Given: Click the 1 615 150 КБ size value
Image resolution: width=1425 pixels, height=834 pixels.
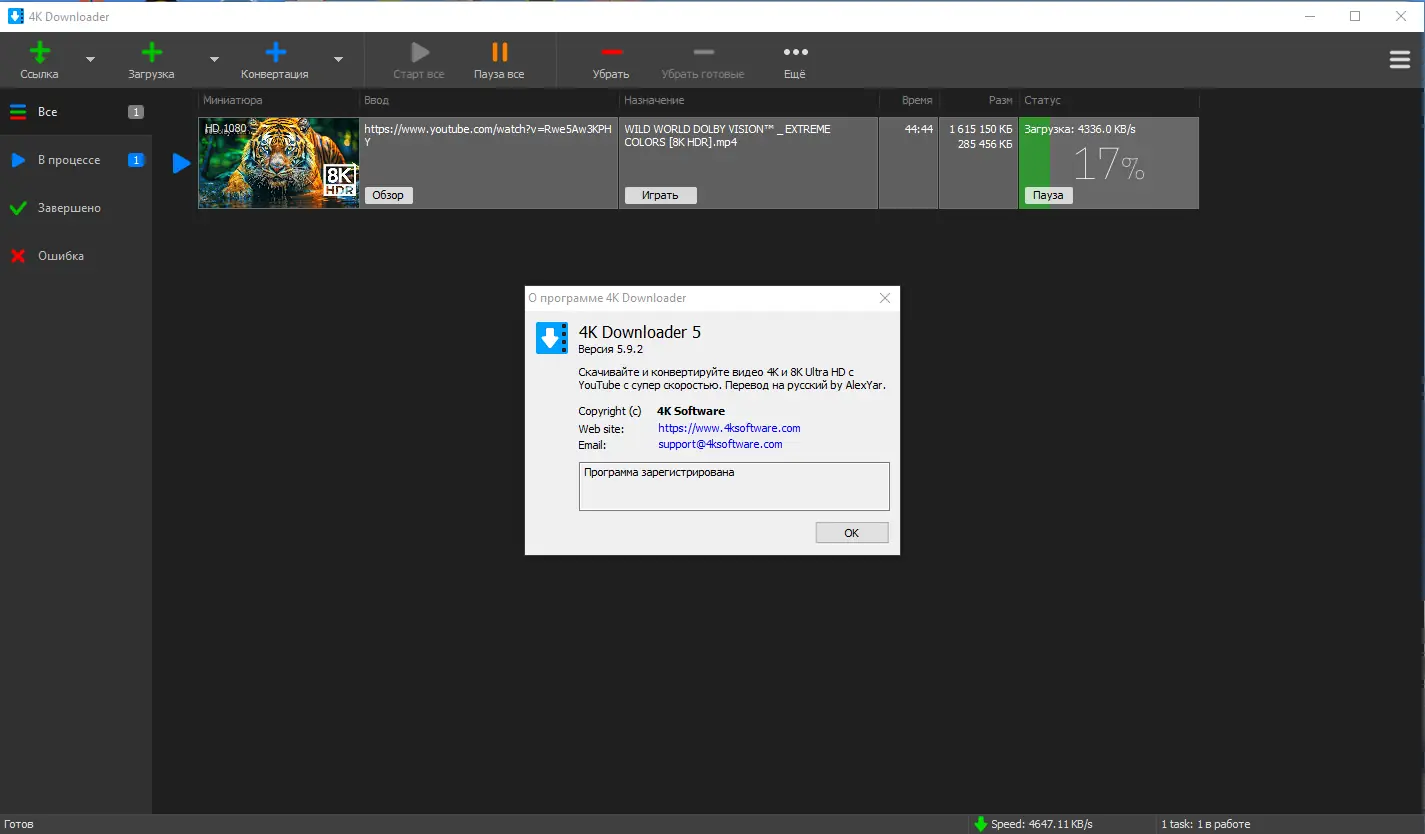Looking at the screenshot, I should [x=981, y=129].
